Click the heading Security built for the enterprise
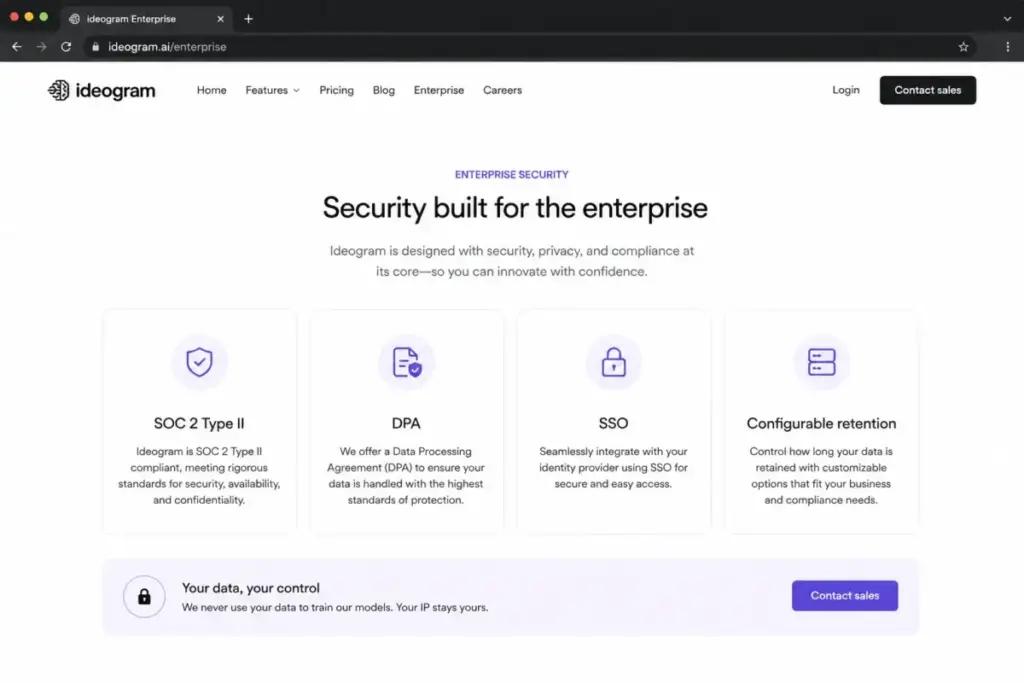The image size is (1024, 683). [515, 208]
